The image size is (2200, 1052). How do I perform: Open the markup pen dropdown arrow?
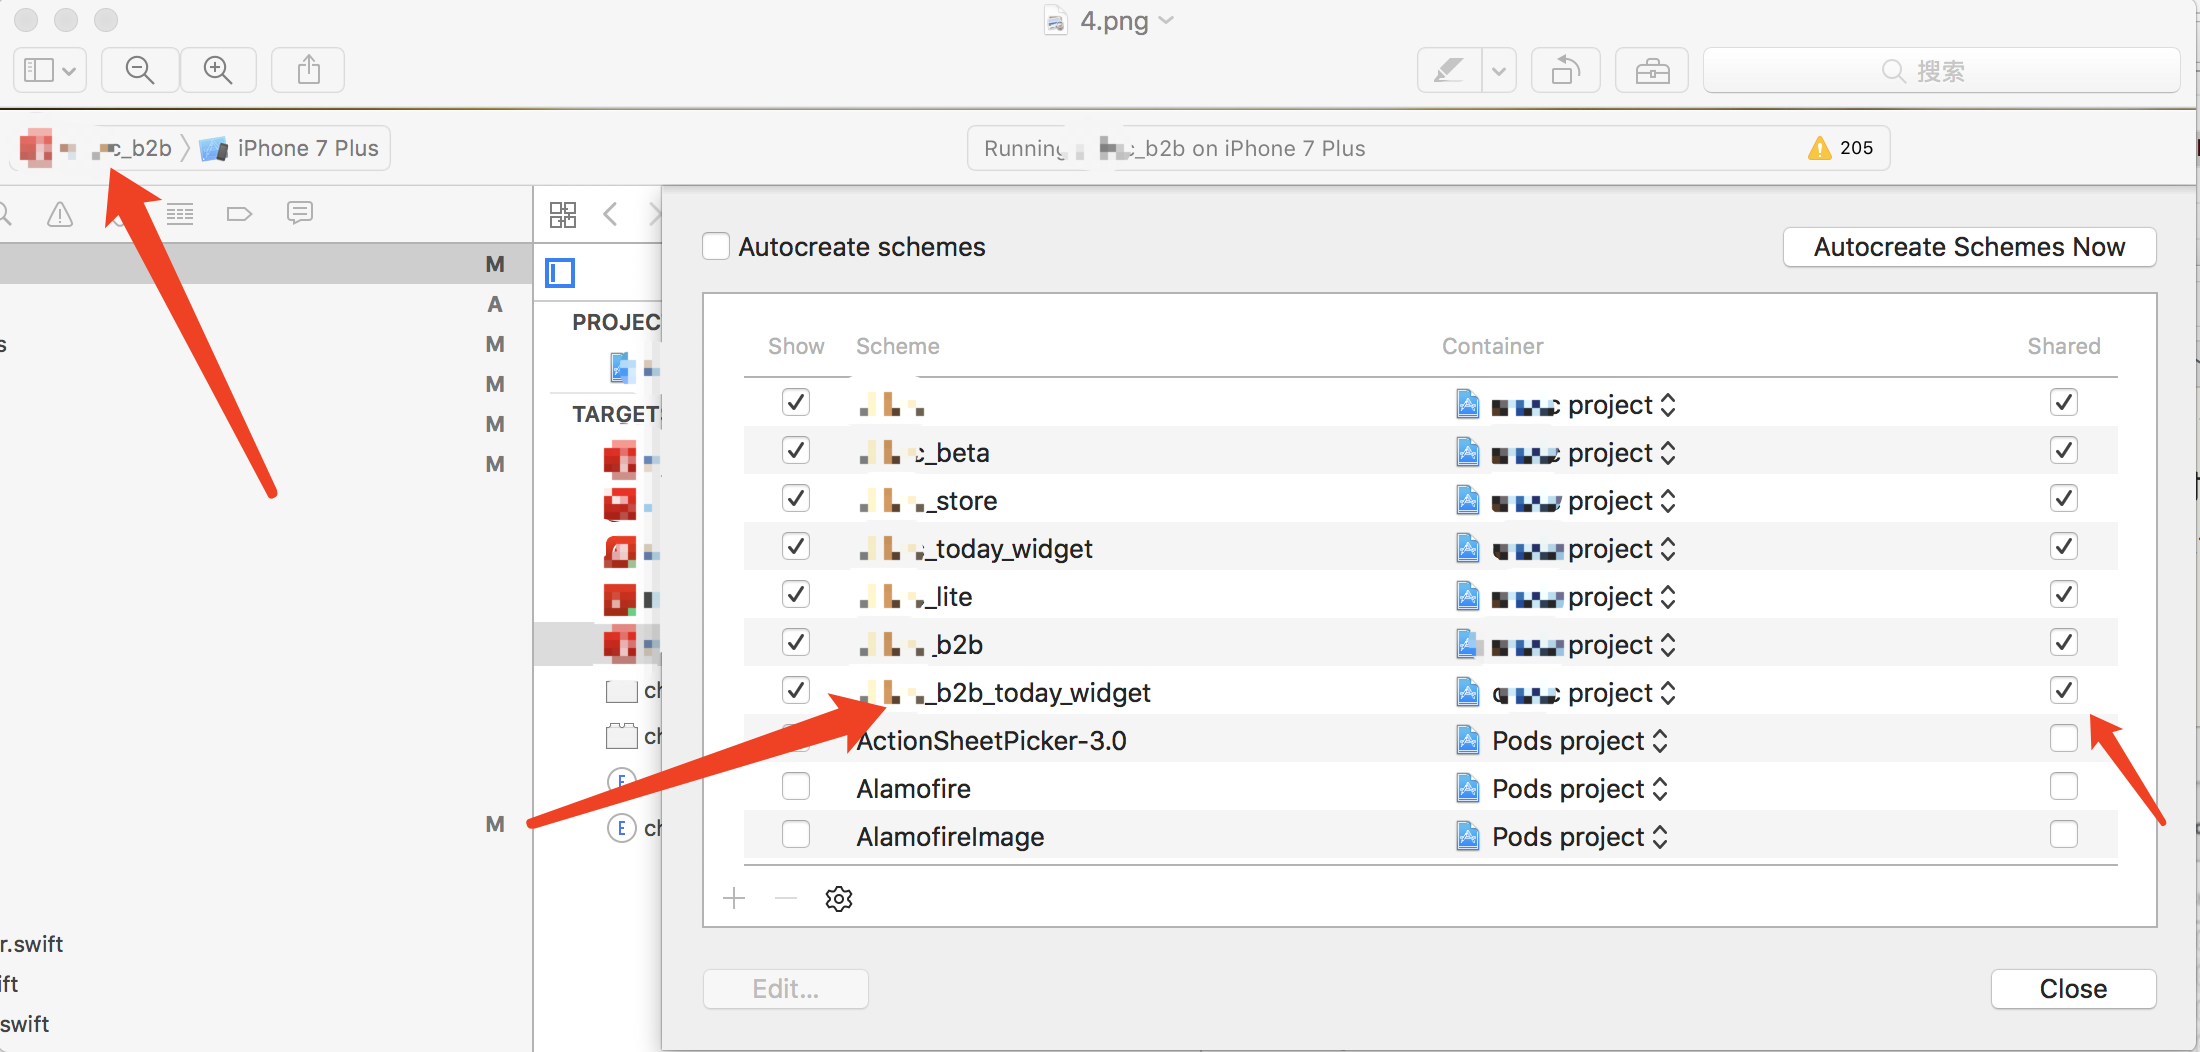pos(1499,71)
